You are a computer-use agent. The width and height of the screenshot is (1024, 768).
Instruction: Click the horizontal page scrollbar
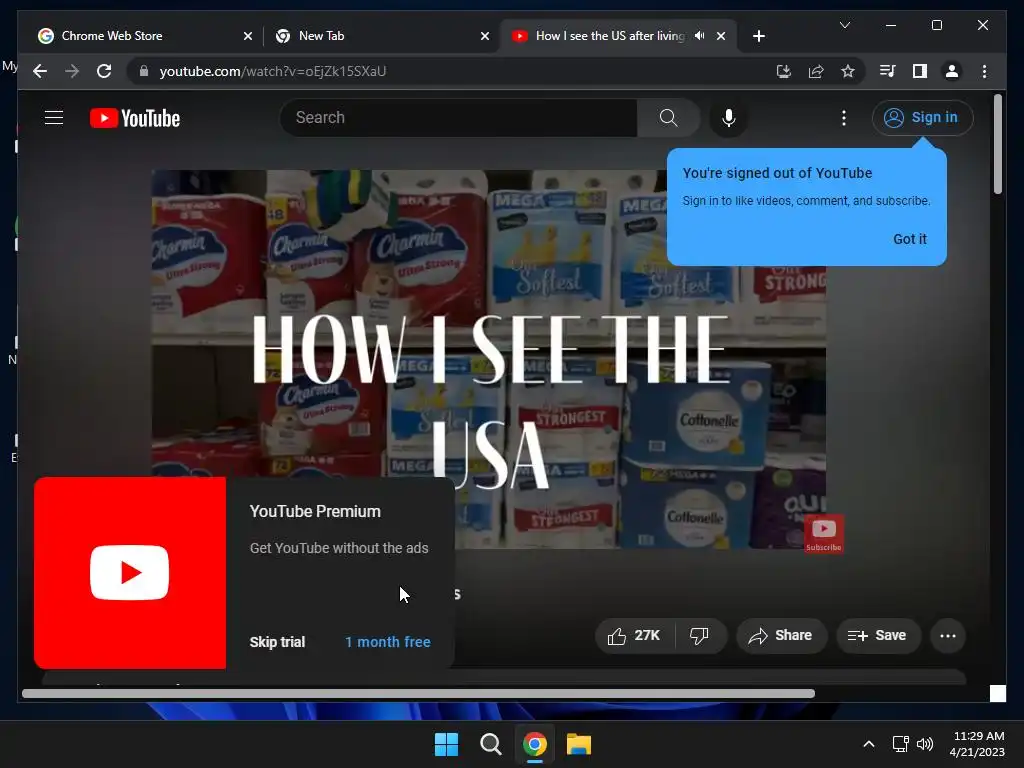(418, 694)
